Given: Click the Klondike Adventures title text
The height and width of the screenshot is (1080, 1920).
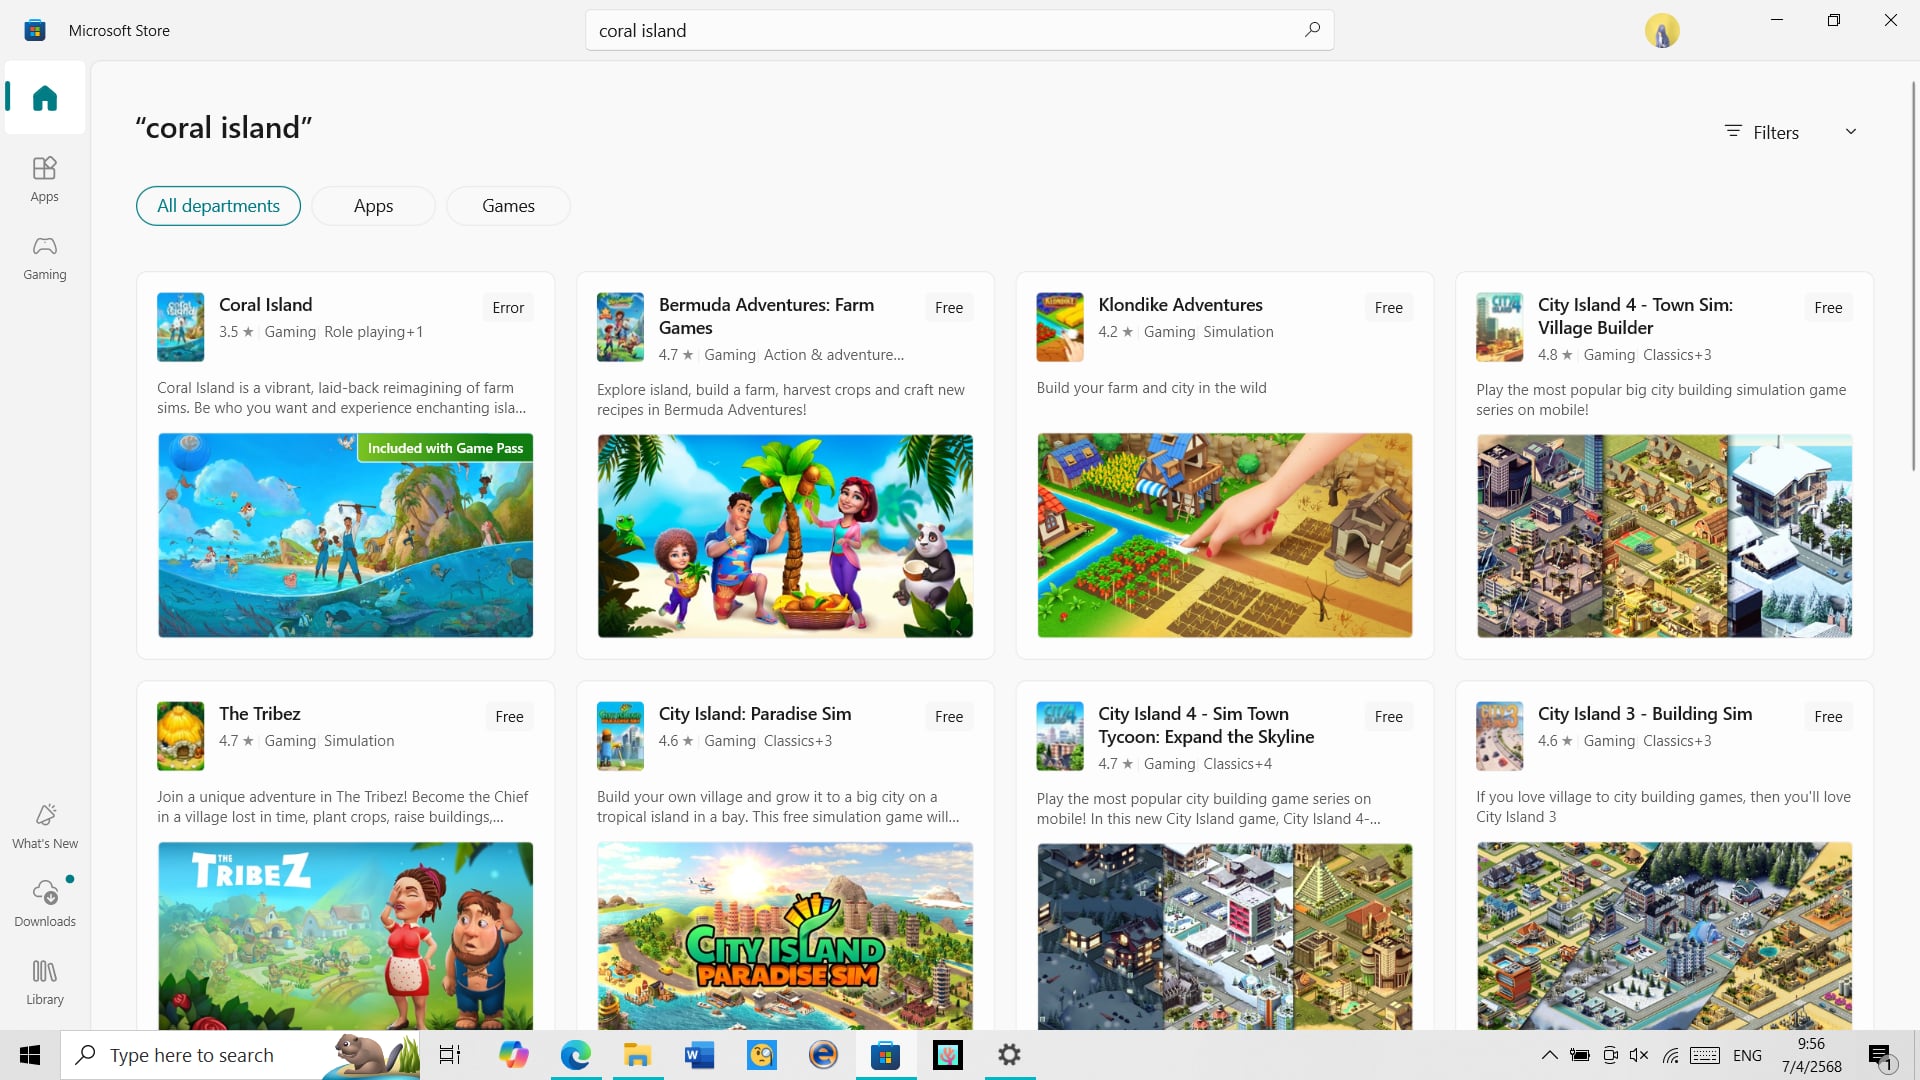Looking at the screenshot, I should click(1180, 305).
